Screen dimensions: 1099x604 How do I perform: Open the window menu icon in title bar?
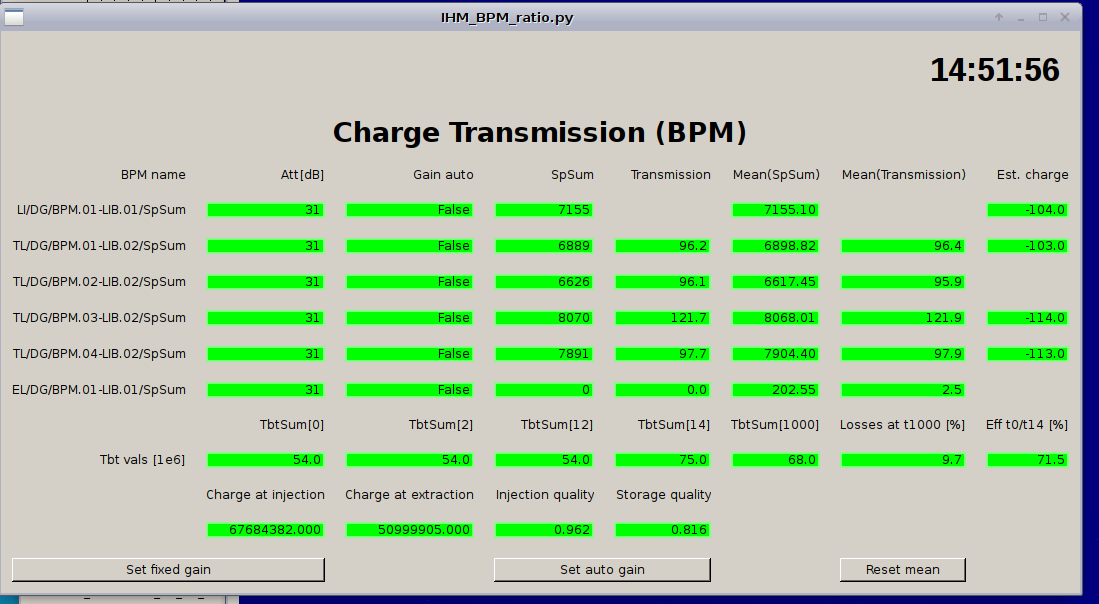pyautogui.click(x=14, y=17)
